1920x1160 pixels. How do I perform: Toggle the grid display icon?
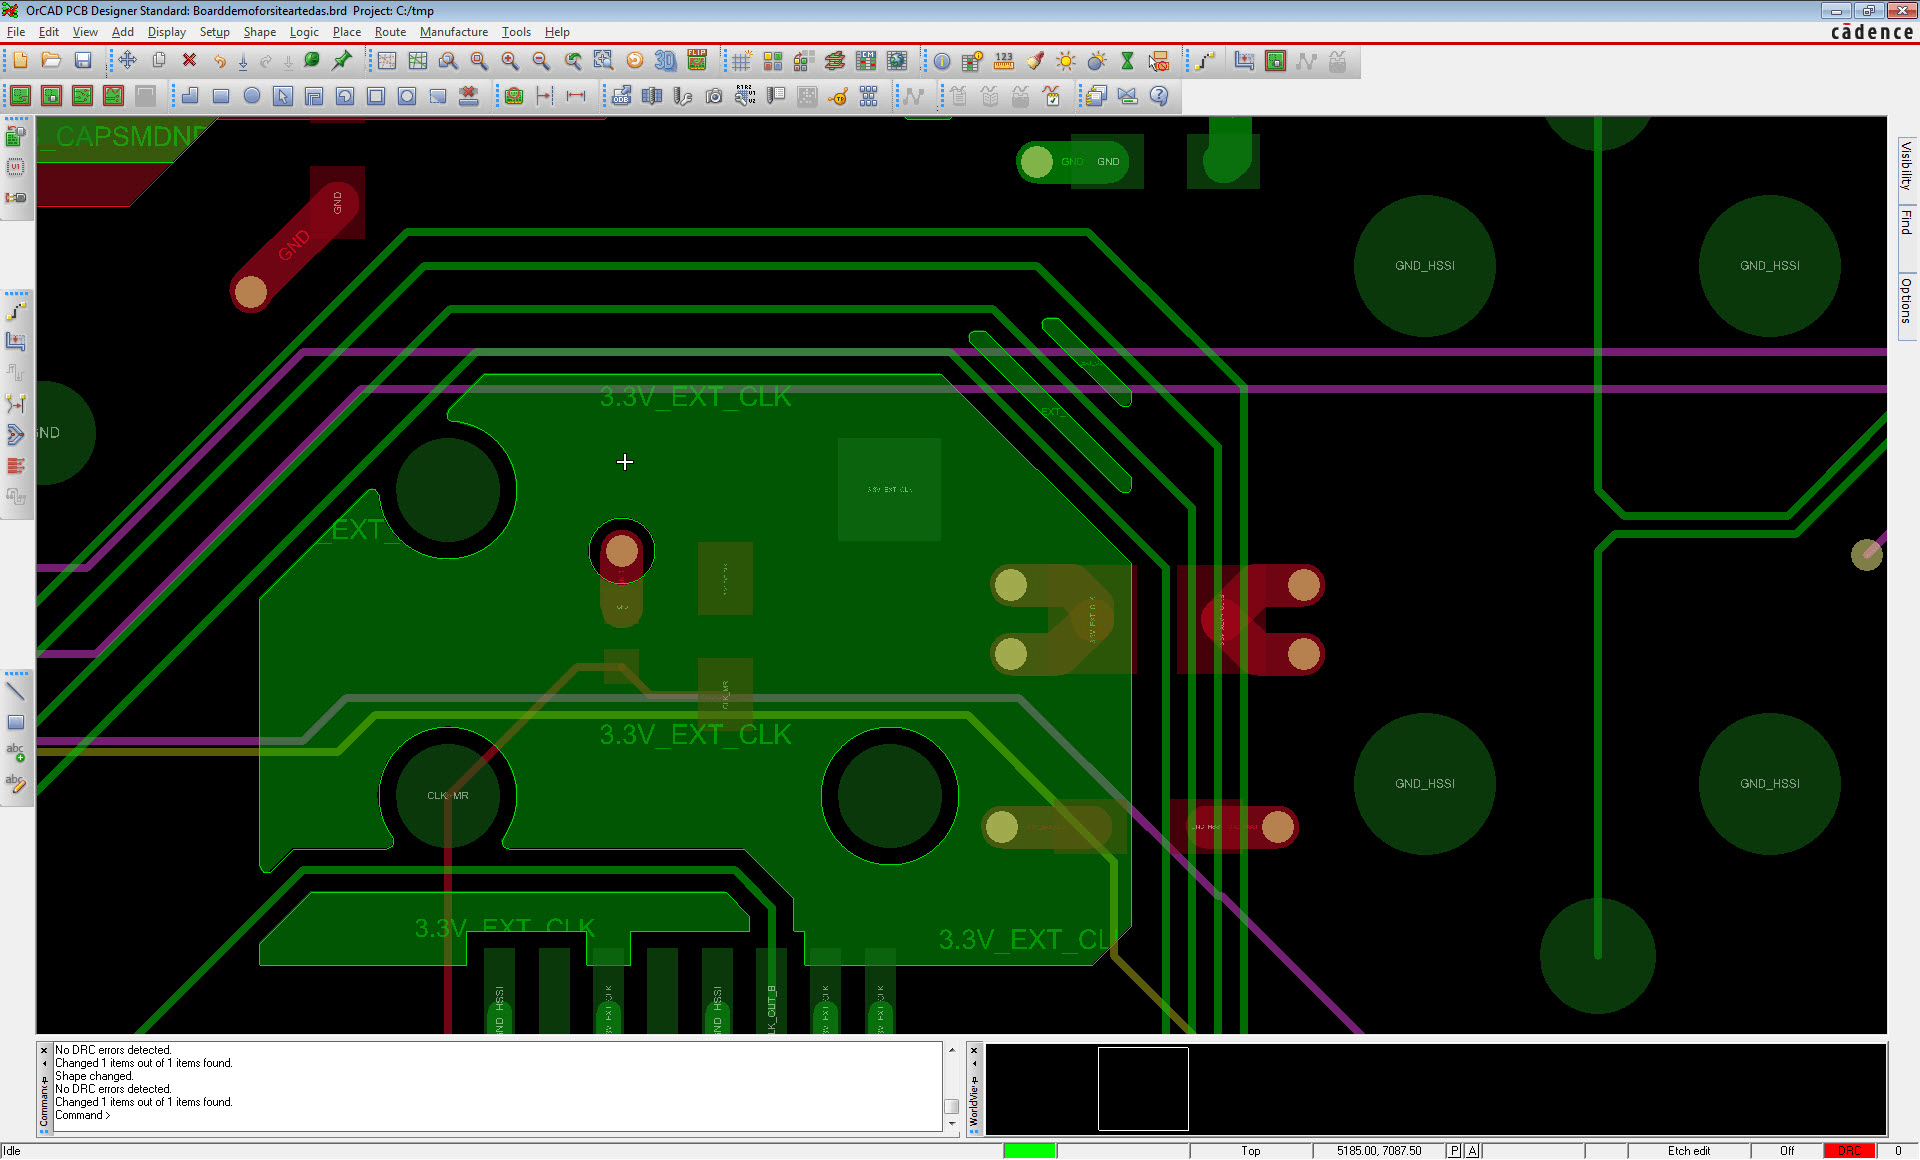[x=742, y=62]
